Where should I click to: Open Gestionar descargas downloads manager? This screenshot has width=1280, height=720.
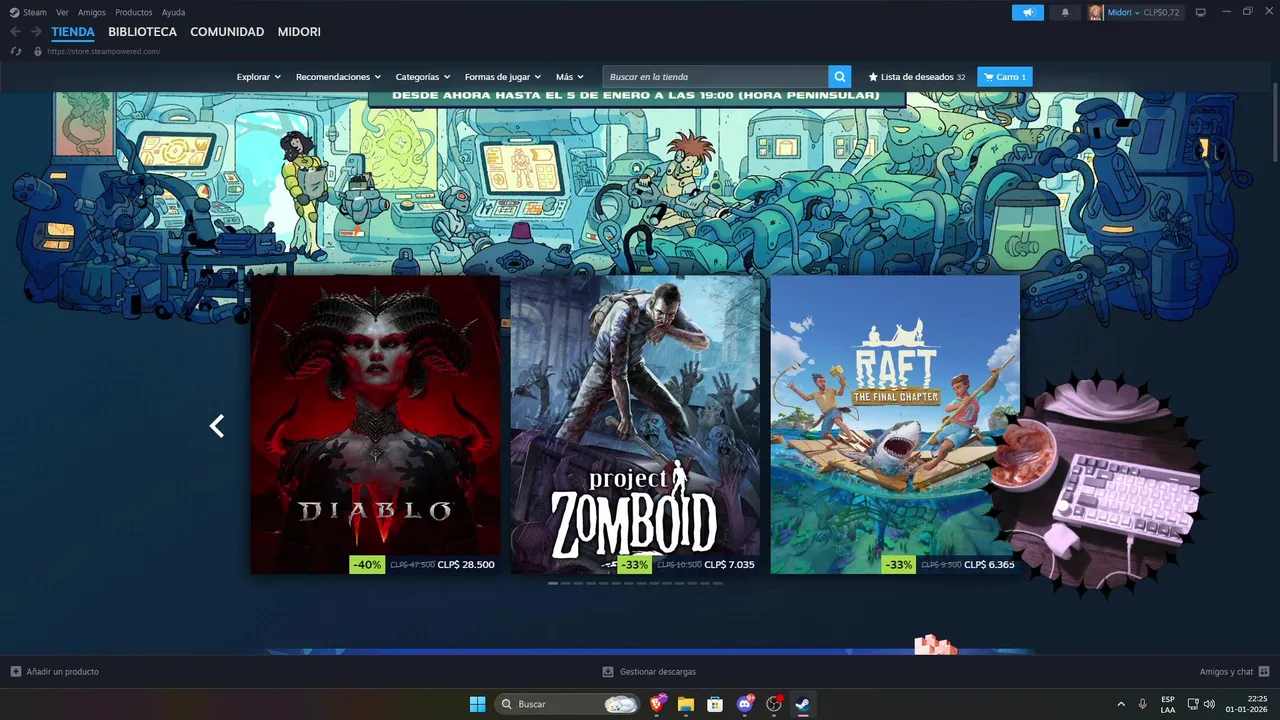pos(649,672)
